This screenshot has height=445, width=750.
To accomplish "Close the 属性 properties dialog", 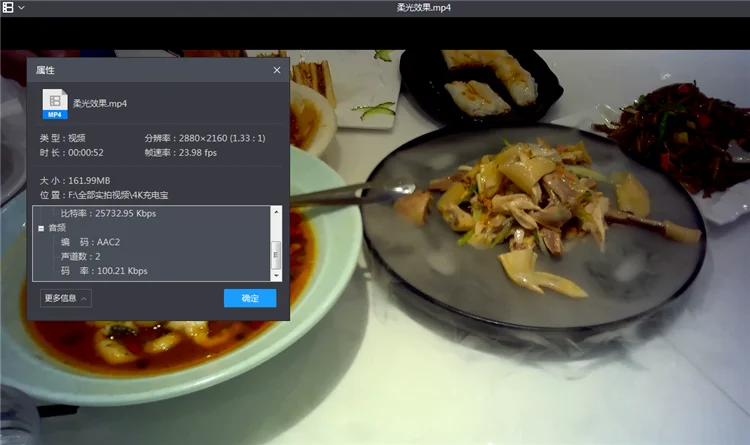I will tap(277, 70).
